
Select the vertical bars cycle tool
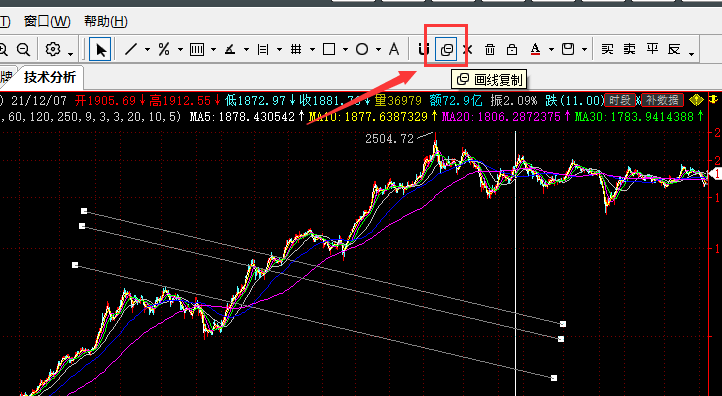[197, 49]
